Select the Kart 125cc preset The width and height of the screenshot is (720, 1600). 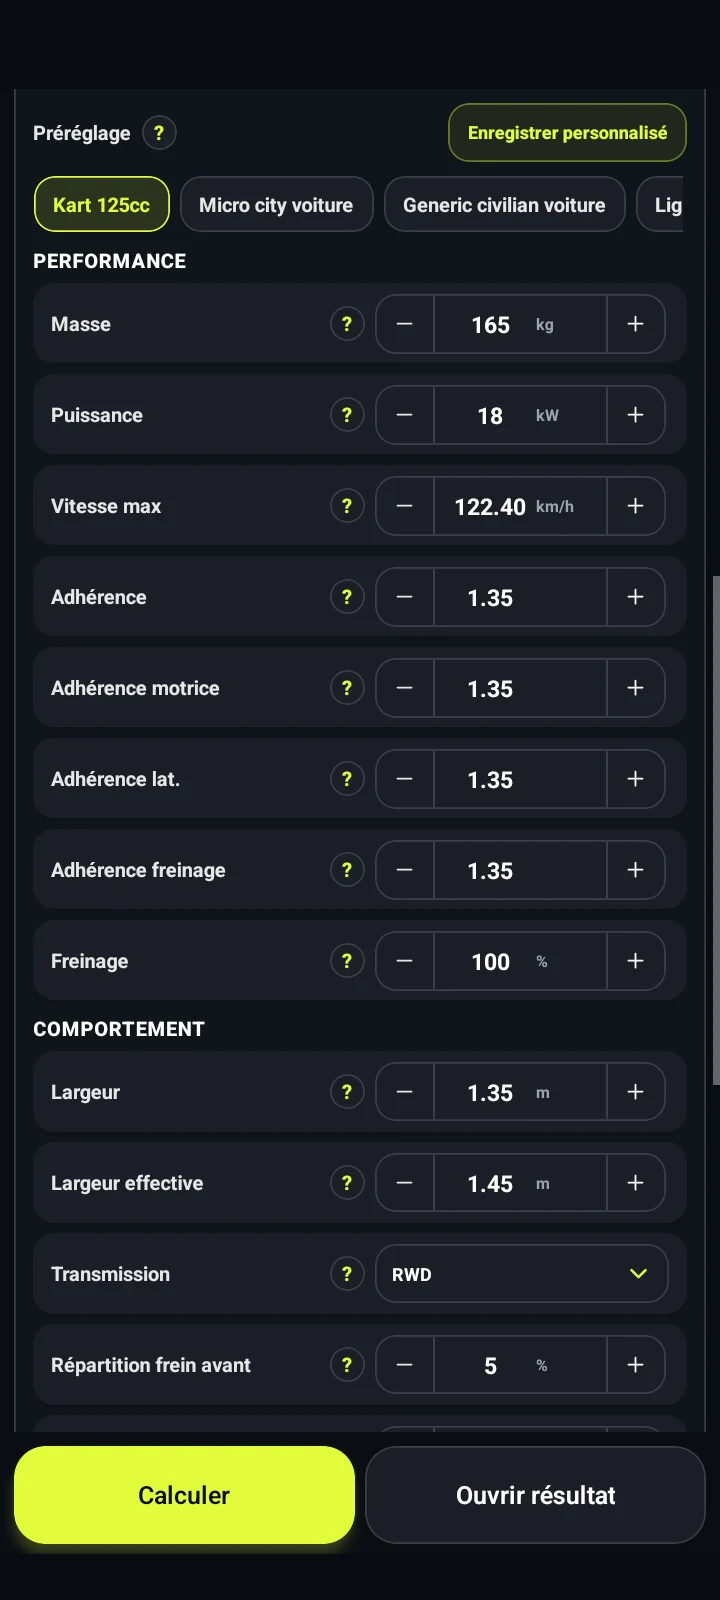(102, 205)
